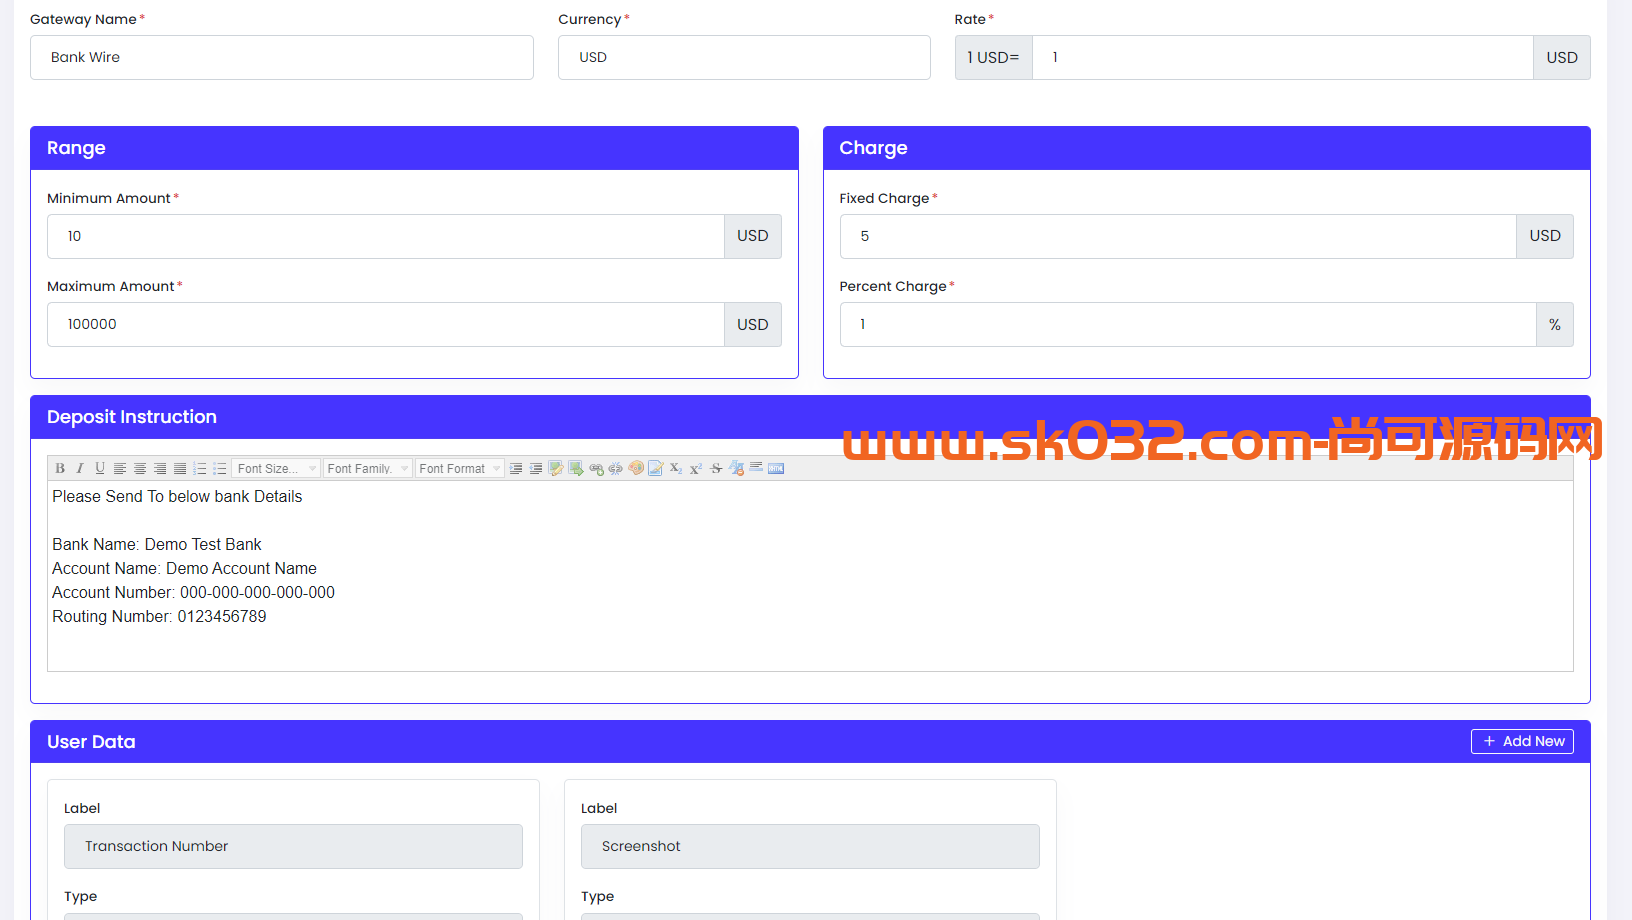Focus the Minimum Amount field
This screenshot has height=920, width=1632.
tap(385, 236)
